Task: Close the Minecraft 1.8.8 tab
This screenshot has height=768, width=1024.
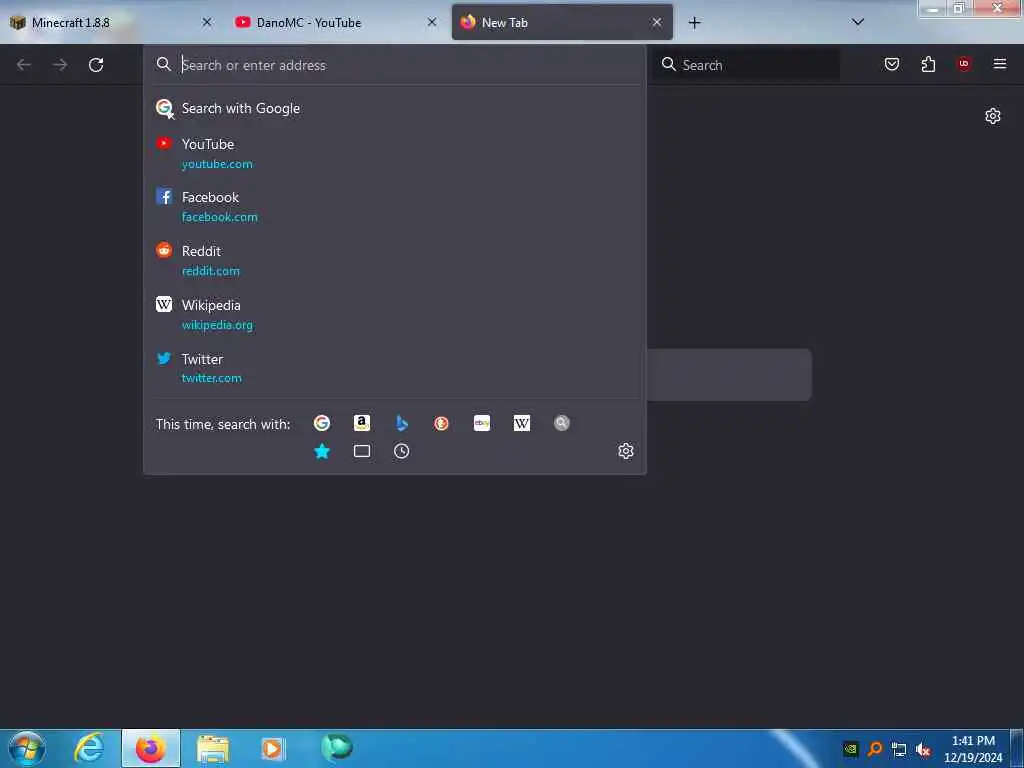Action: click(x=207, y=22)
